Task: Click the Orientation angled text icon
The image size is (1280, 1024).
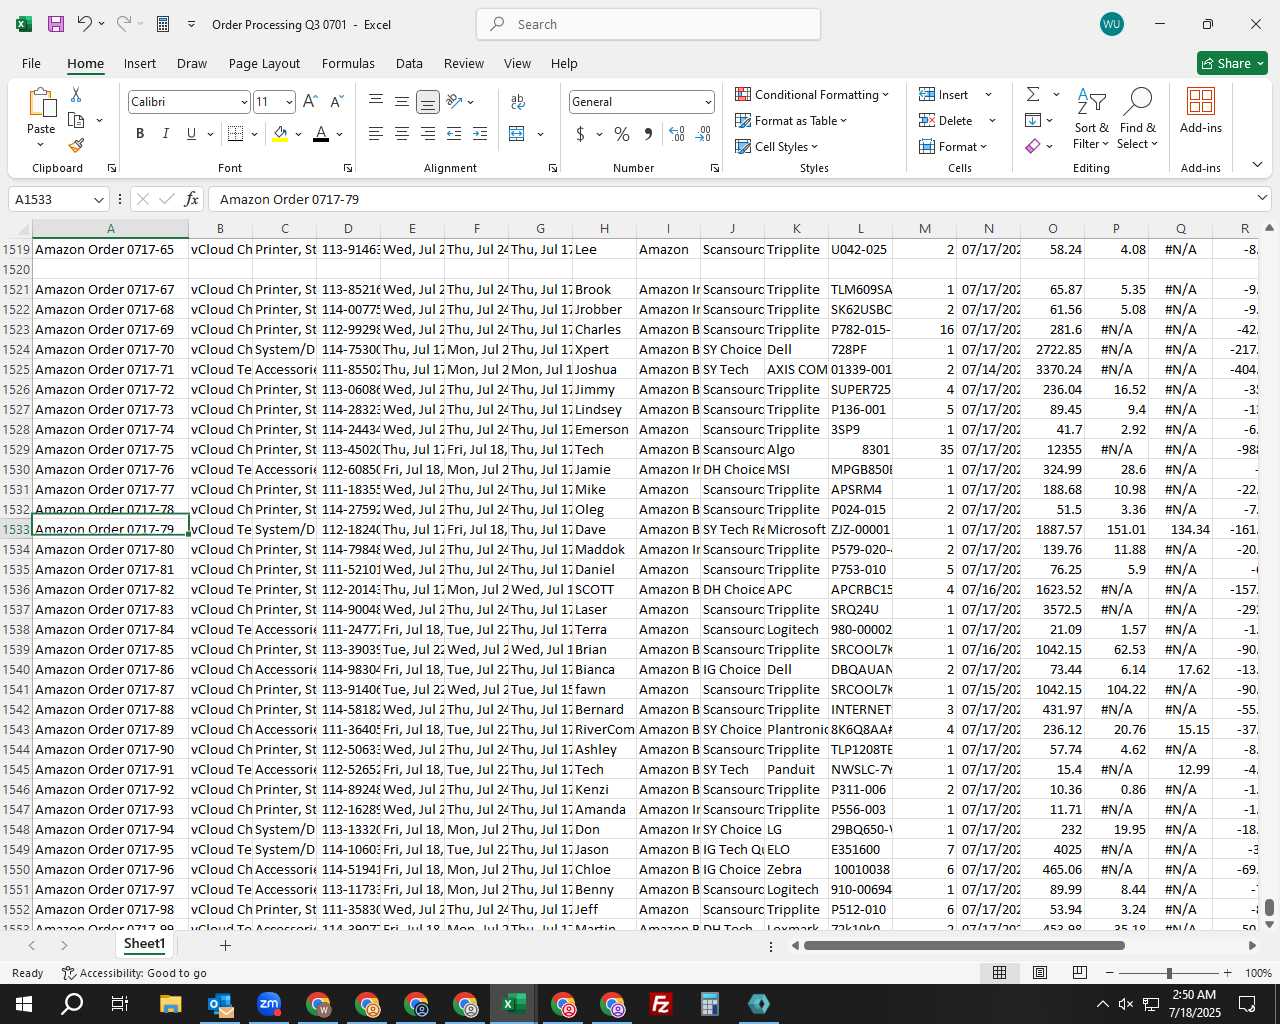Action: [x=455, y=101]
